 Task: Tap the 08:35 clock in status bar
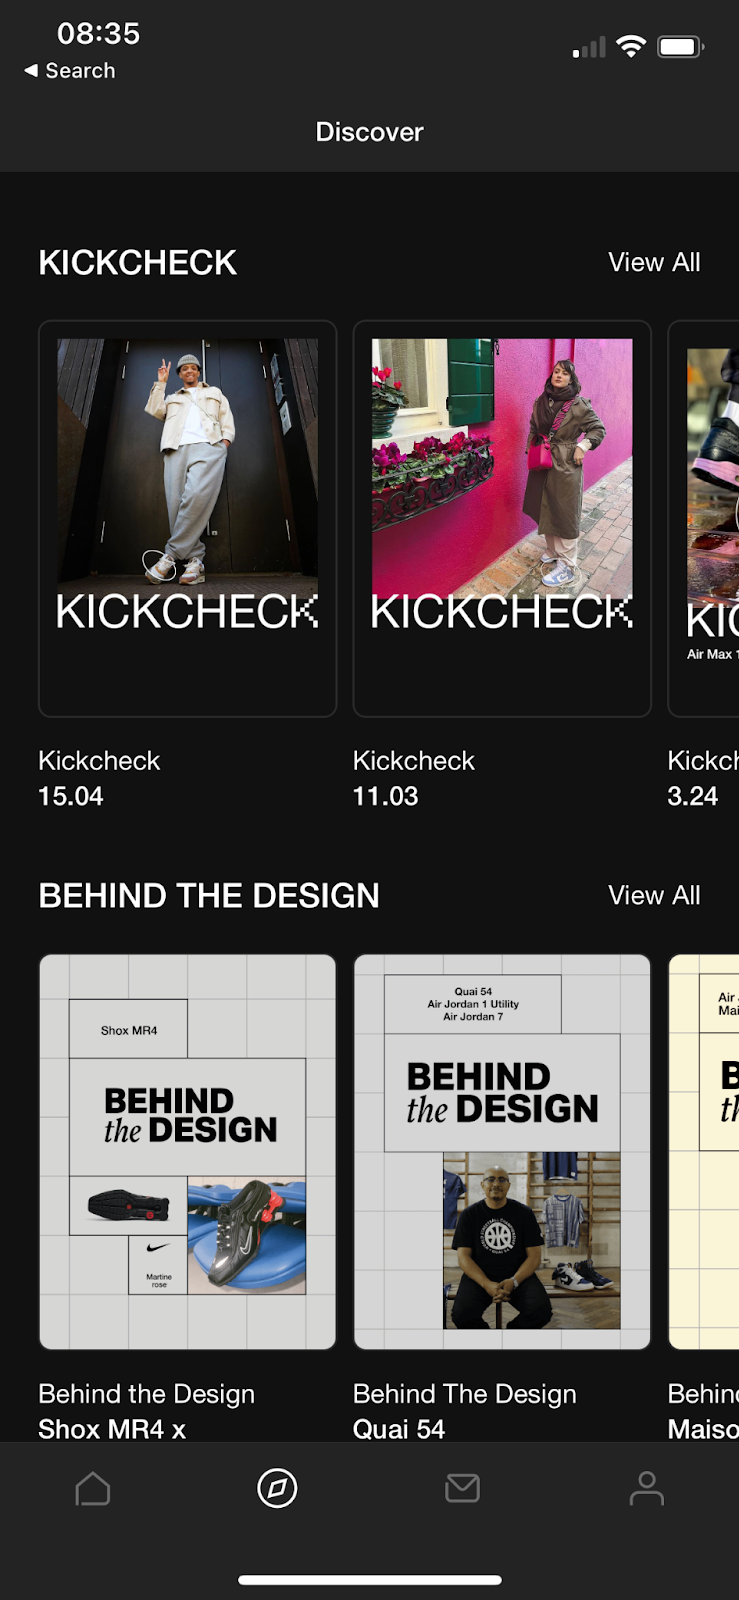point(98,33)
